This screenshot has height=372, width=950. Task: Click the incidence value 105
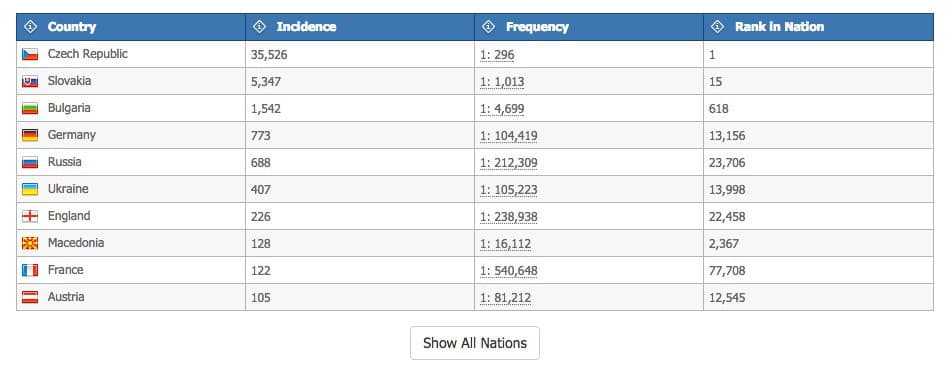click(x=261, y=297)
